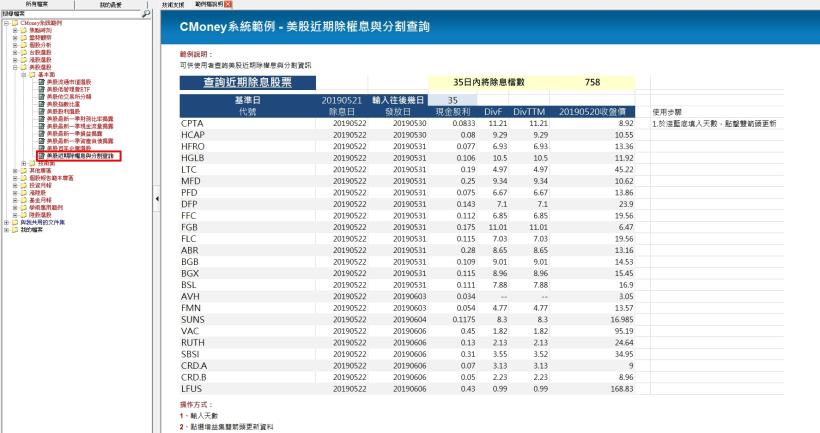Viewport: 820px width, 433px height.
Task: Select the SUNS ticker cell
Action: pos(247,320)
